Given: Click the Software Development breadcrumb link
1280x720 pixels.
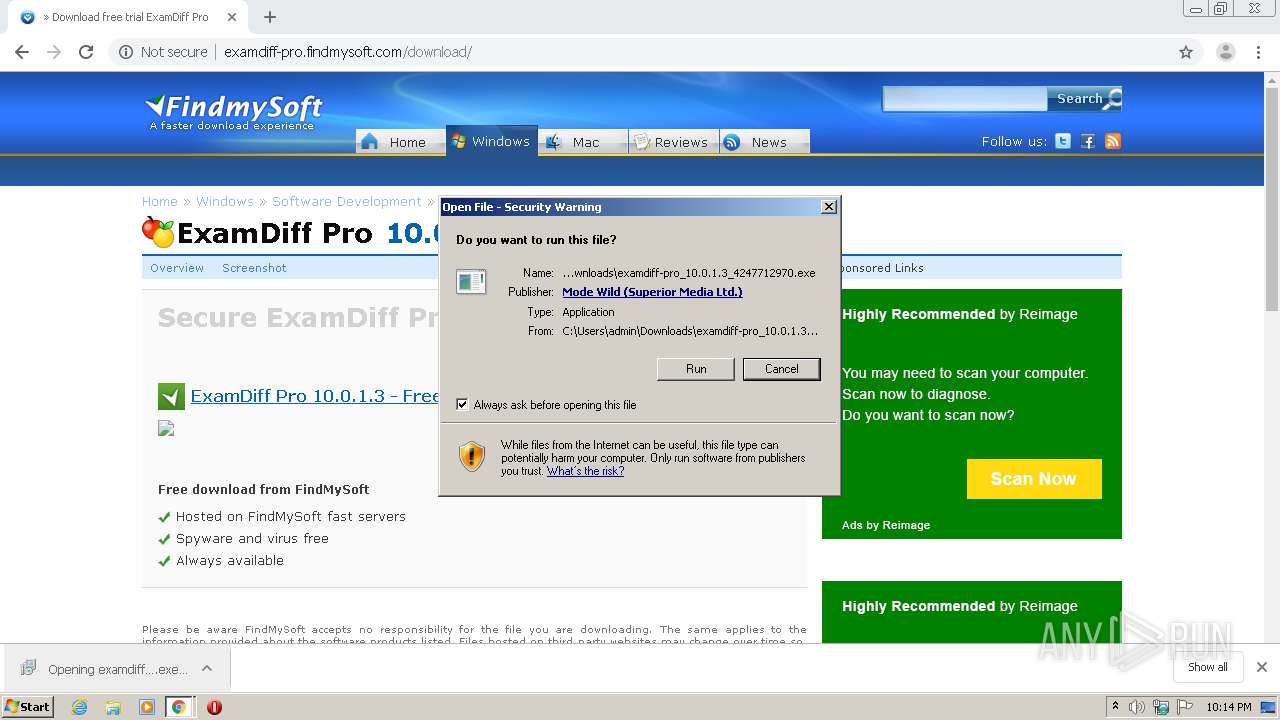Looking at the screenshot, I should pos(347,201).
